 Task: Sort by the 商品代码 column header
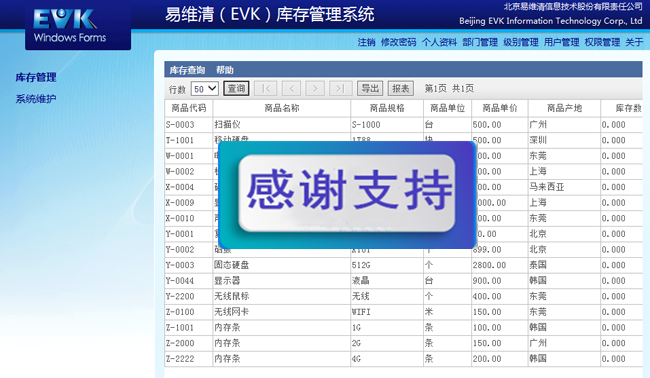[x=189, y=108]
